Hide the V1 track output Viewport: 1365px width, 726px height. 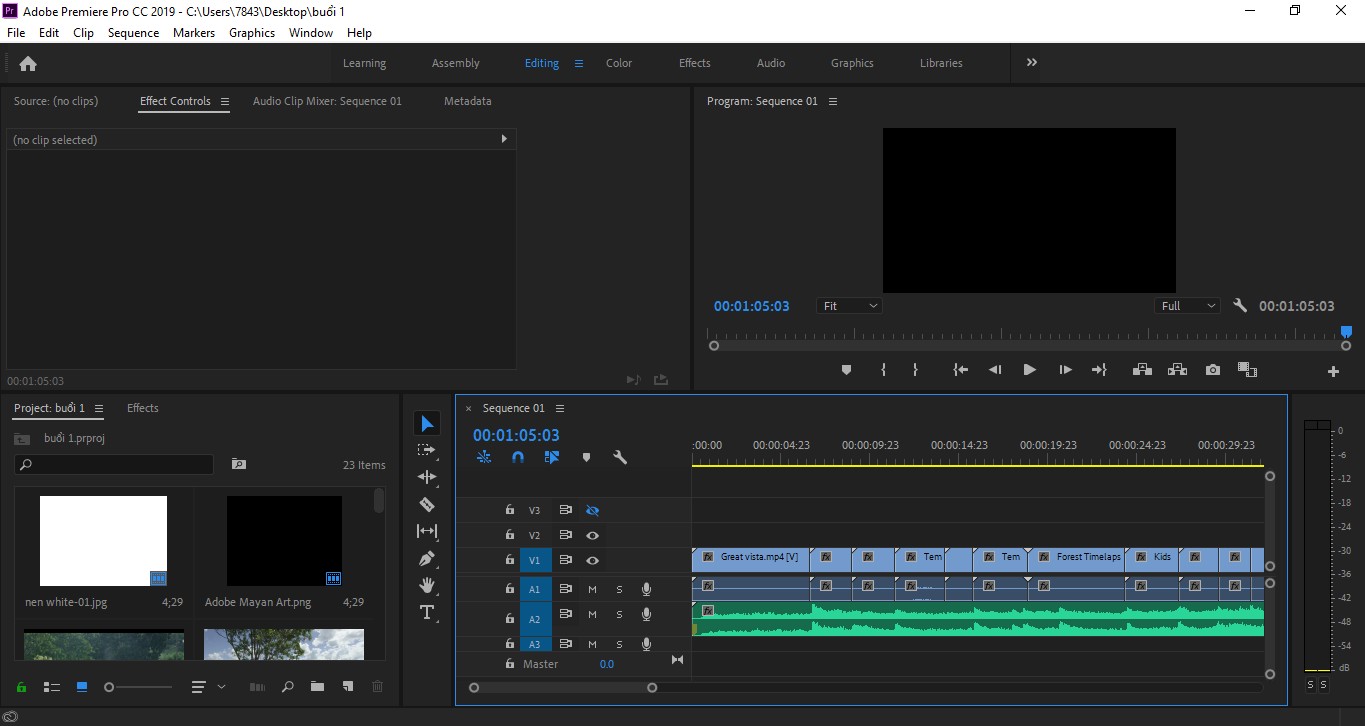tap(592, 561)
